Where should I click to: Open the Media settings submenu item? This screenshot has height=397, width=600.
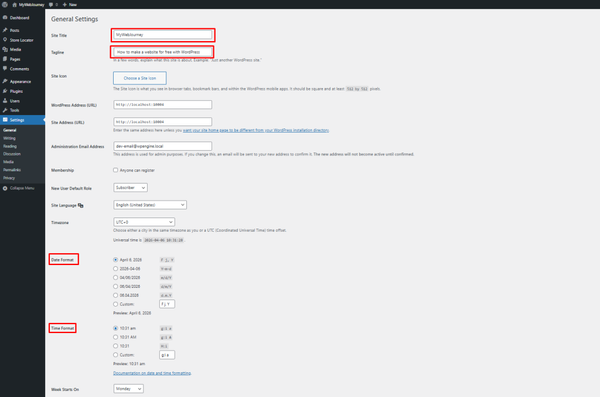coord(8,162)
